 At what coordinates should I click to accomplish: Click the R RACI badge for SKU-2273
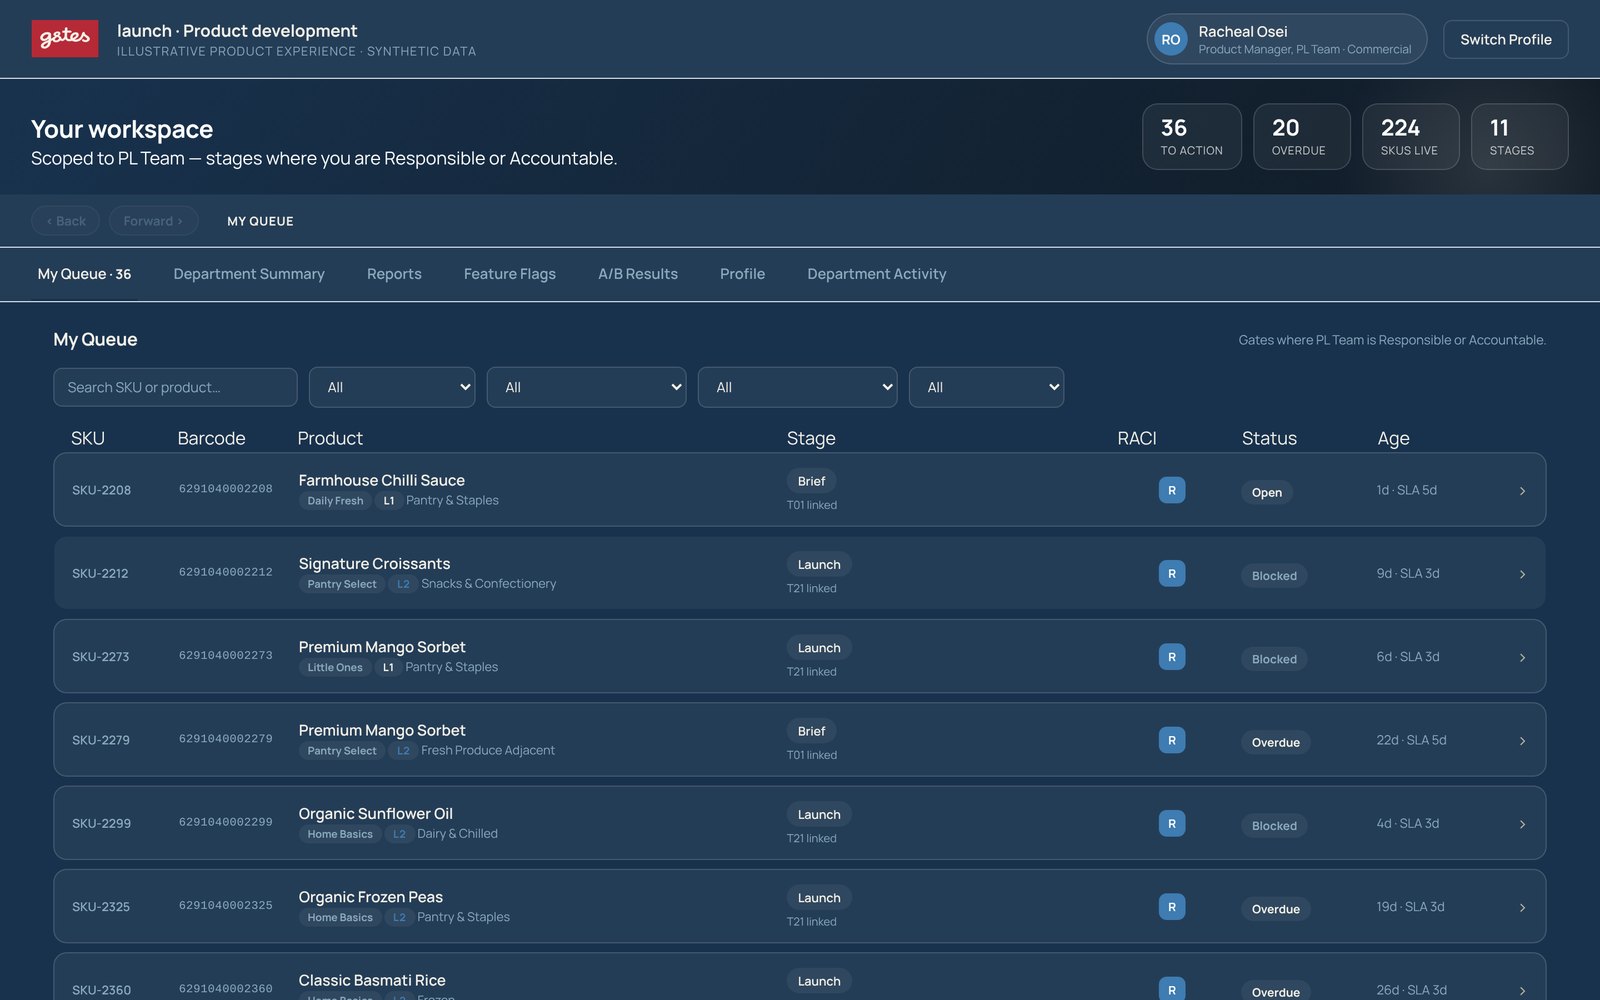tap(1172, 657)
